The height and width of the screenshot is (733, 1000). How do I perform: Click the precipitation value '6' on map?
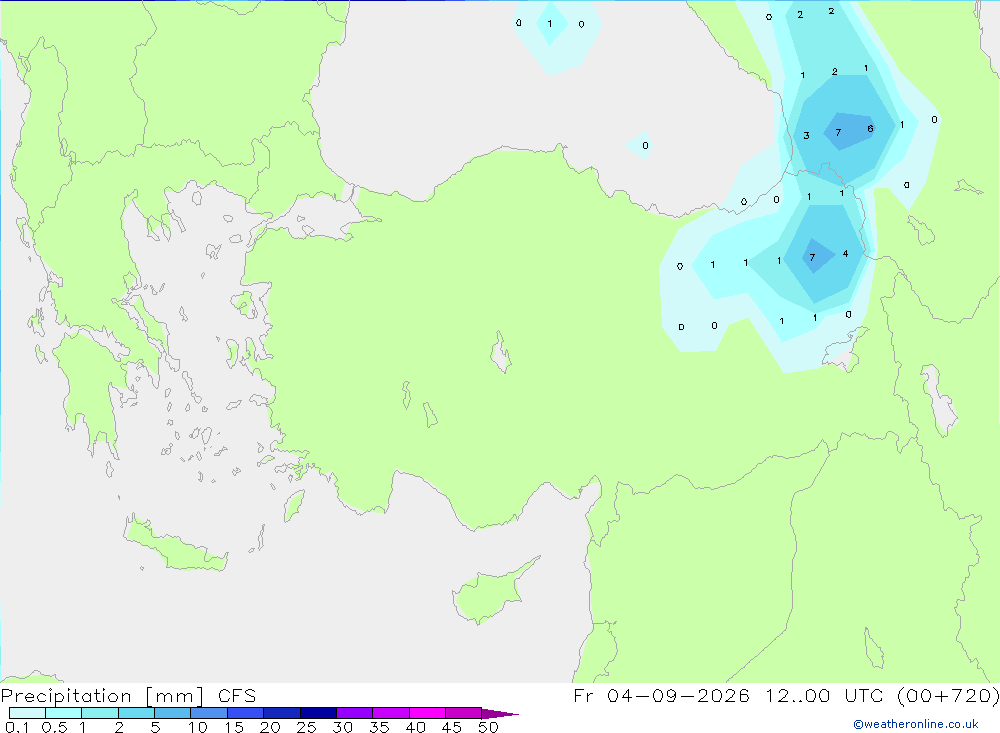(870, 129)
